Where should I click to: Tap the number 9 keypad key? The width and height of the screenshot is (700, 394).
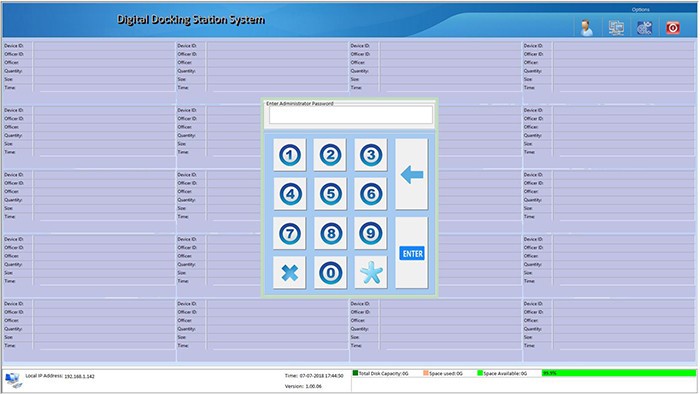pyautogui.click(x=371, y=233)
